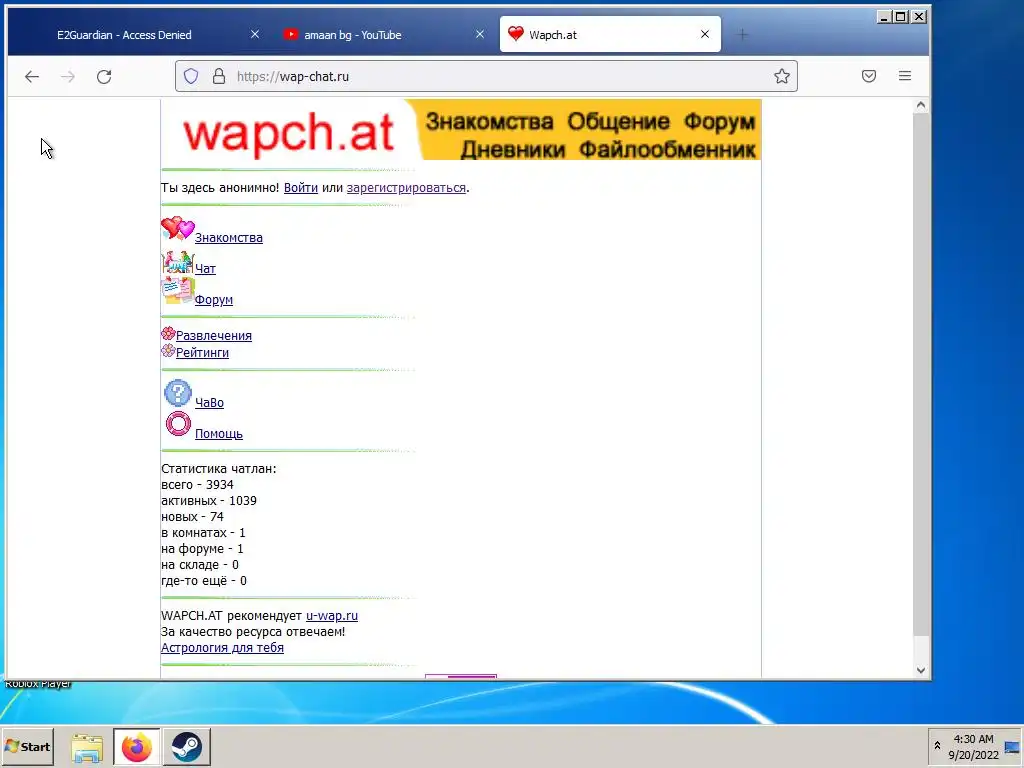Click the URL address bar field
This screenshot has height=768, width=1024.
point(486,76)
